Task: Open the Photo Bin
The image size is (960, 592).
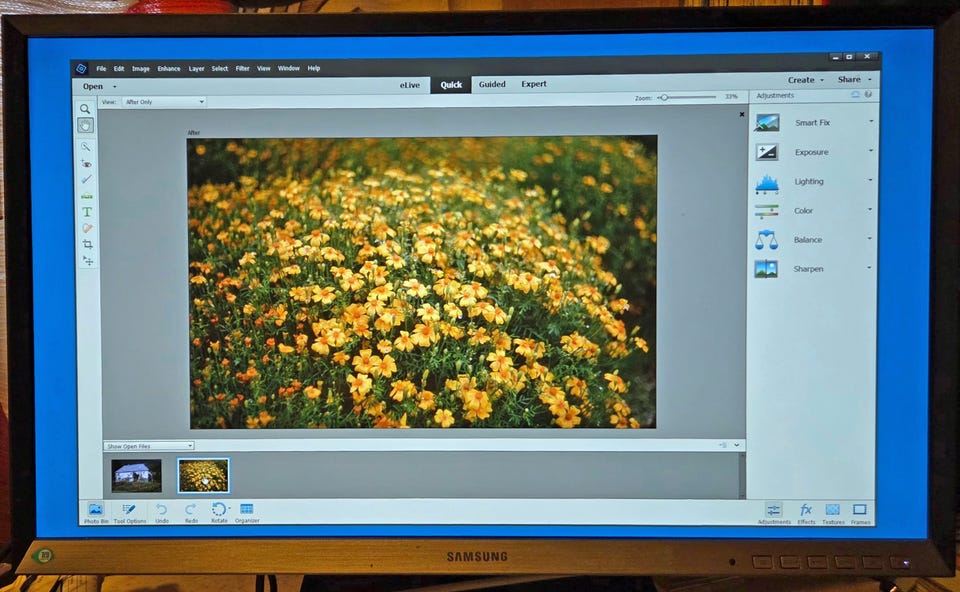Action: tap(96, 512)
